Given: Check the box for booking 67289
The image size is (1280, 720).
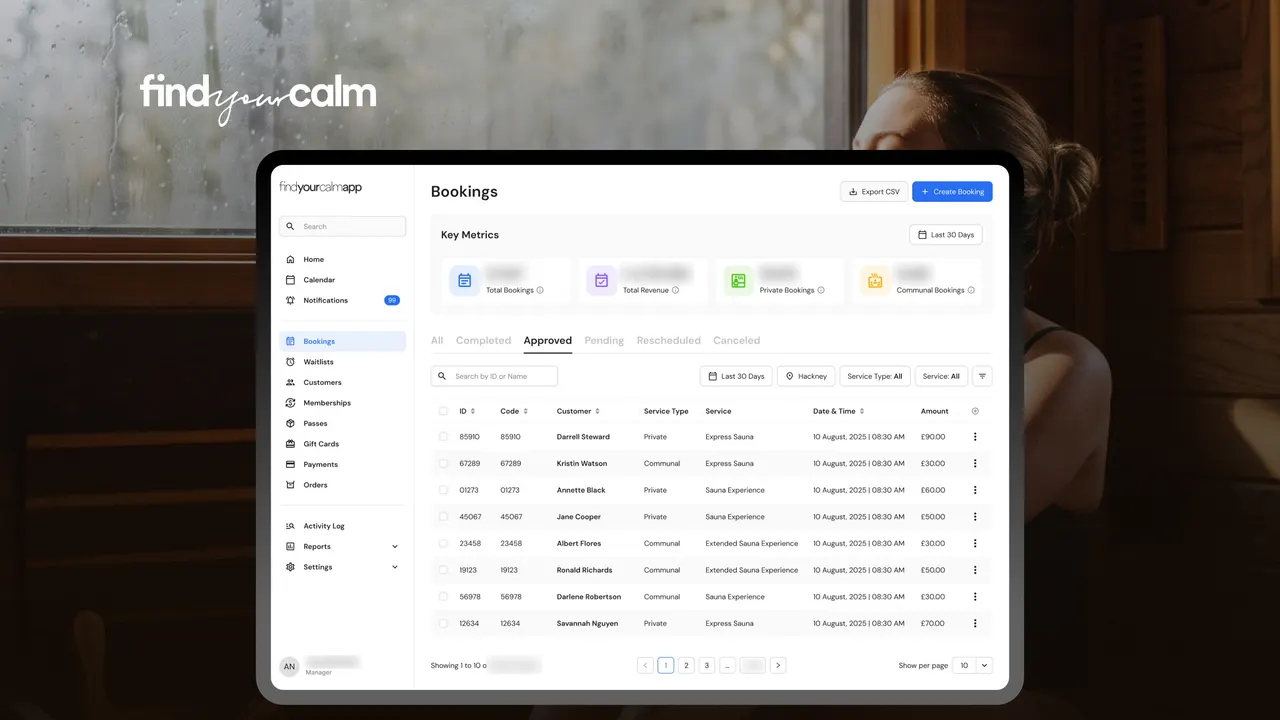Looking at the screenshot, I should [x=443, y=463].
